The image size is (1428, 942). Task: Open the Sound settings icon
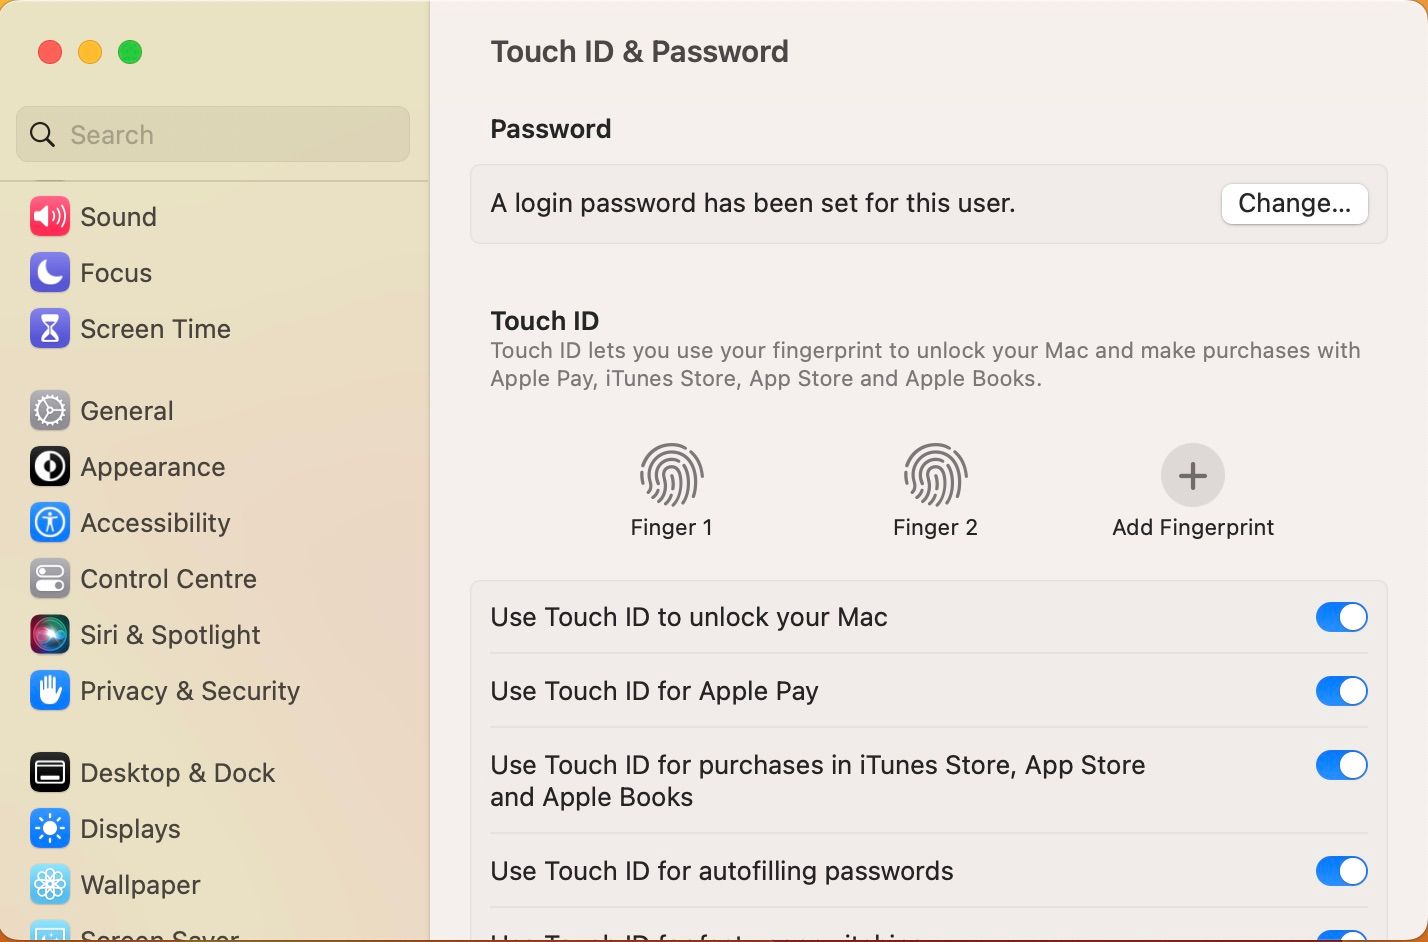tap(50, 217)
